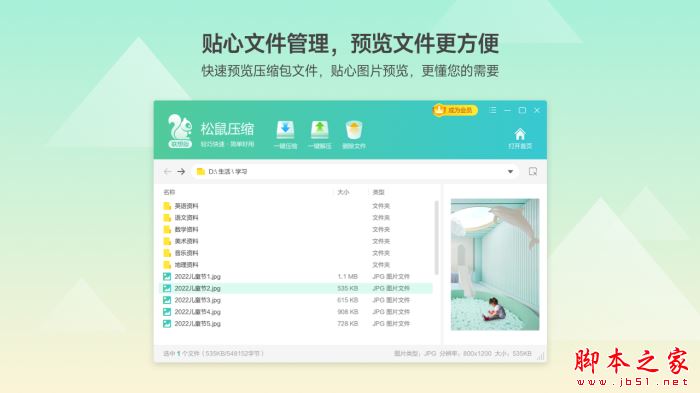The height and width of the screenshot is (393, 700).
Task: Click the 成为会员 membership button
Action: pyautogui.click(x=455, y=110)
